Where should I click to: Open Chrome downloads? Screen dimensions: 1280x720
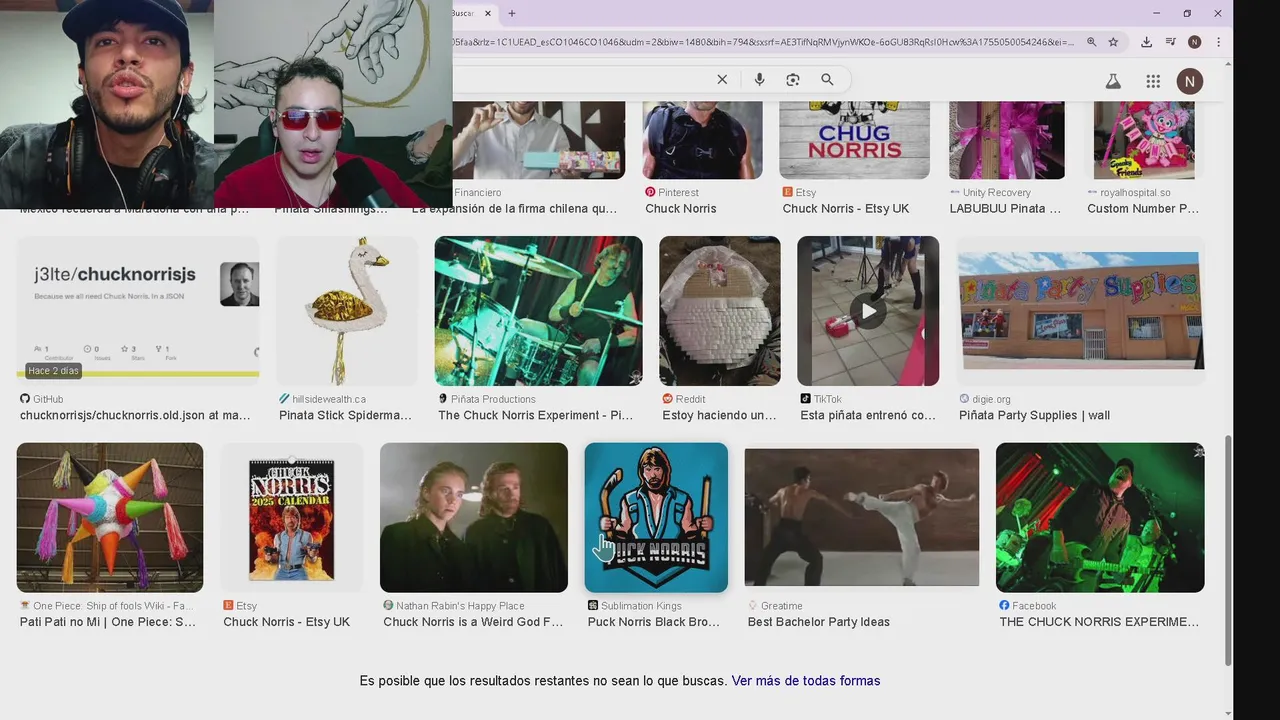tap(1146, 42)
